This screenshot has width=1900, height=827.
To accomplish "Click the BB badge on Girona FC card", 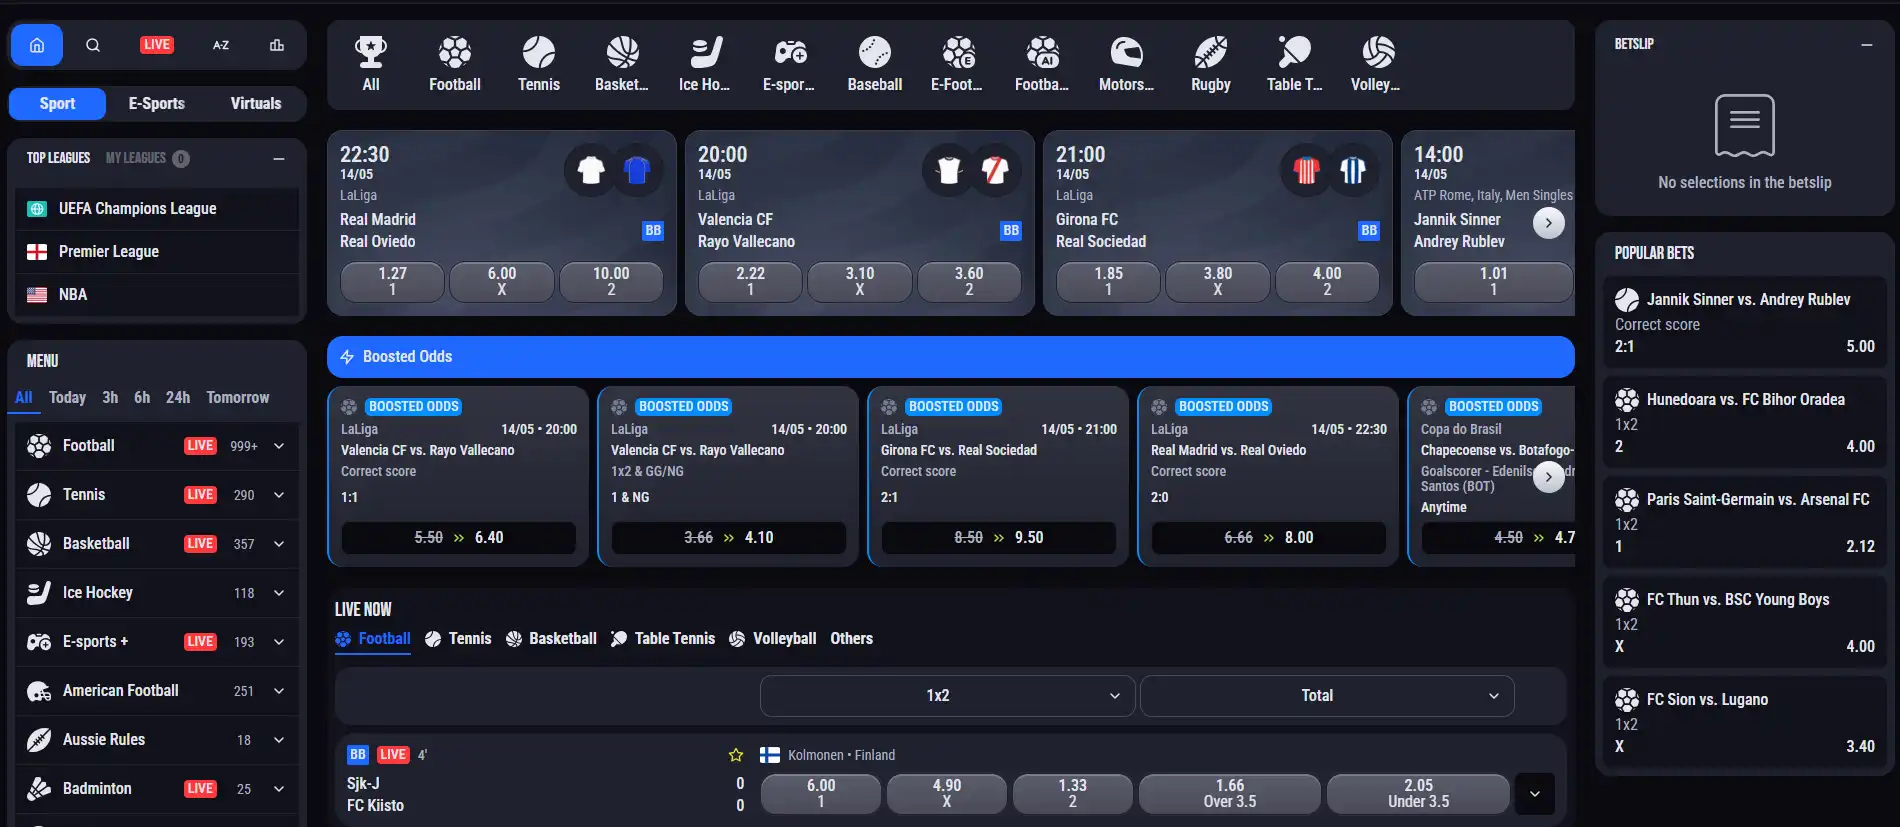I will click(x=1369, y=230).
